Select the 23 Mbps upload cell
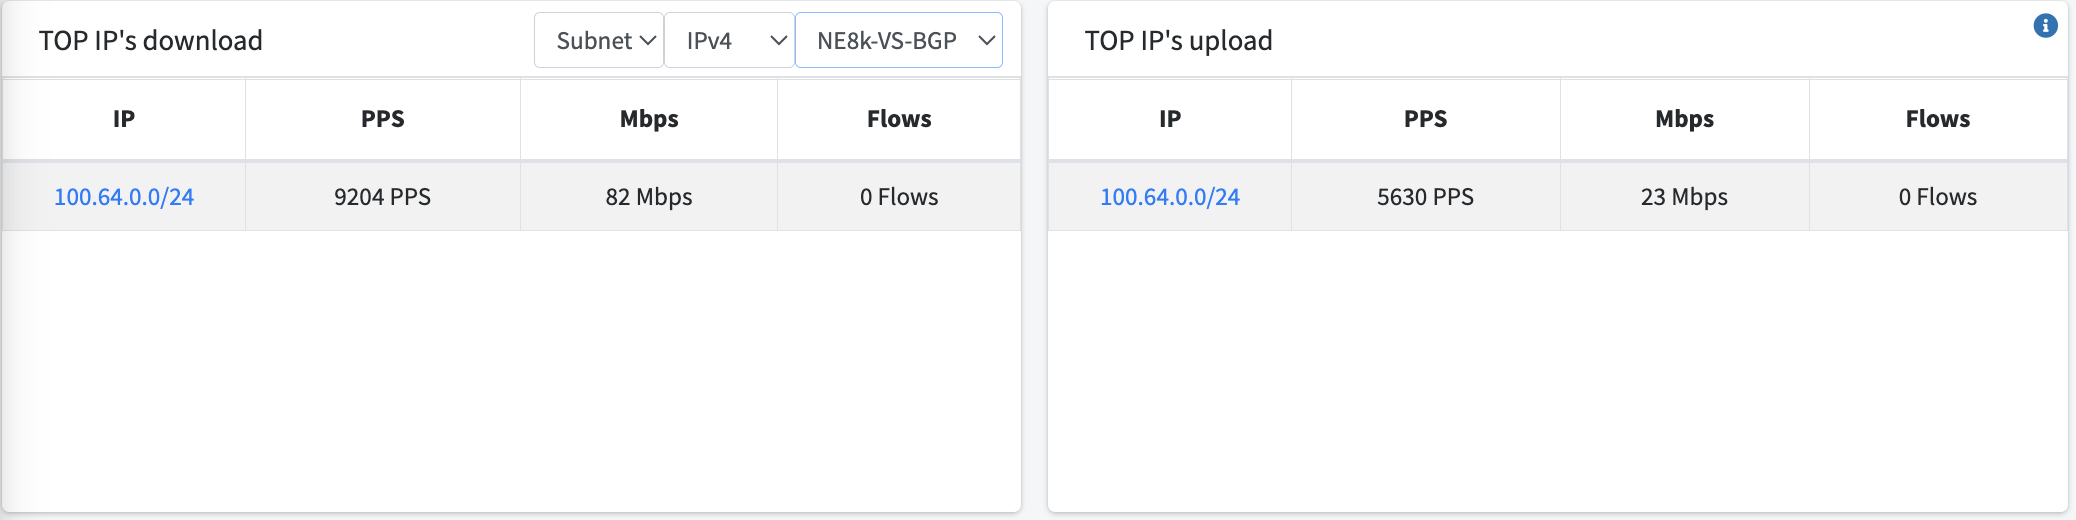 1685,197
